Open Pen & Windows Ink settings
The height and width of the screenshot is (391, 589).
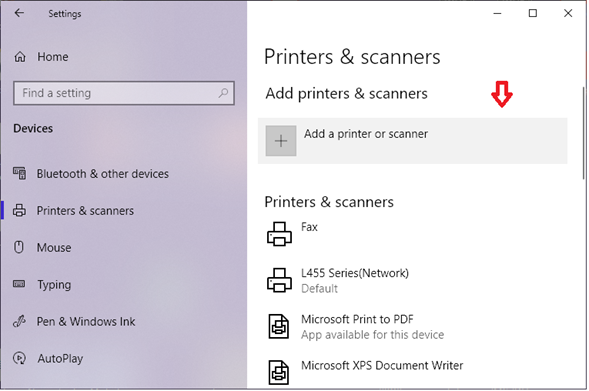coord(86,322)
